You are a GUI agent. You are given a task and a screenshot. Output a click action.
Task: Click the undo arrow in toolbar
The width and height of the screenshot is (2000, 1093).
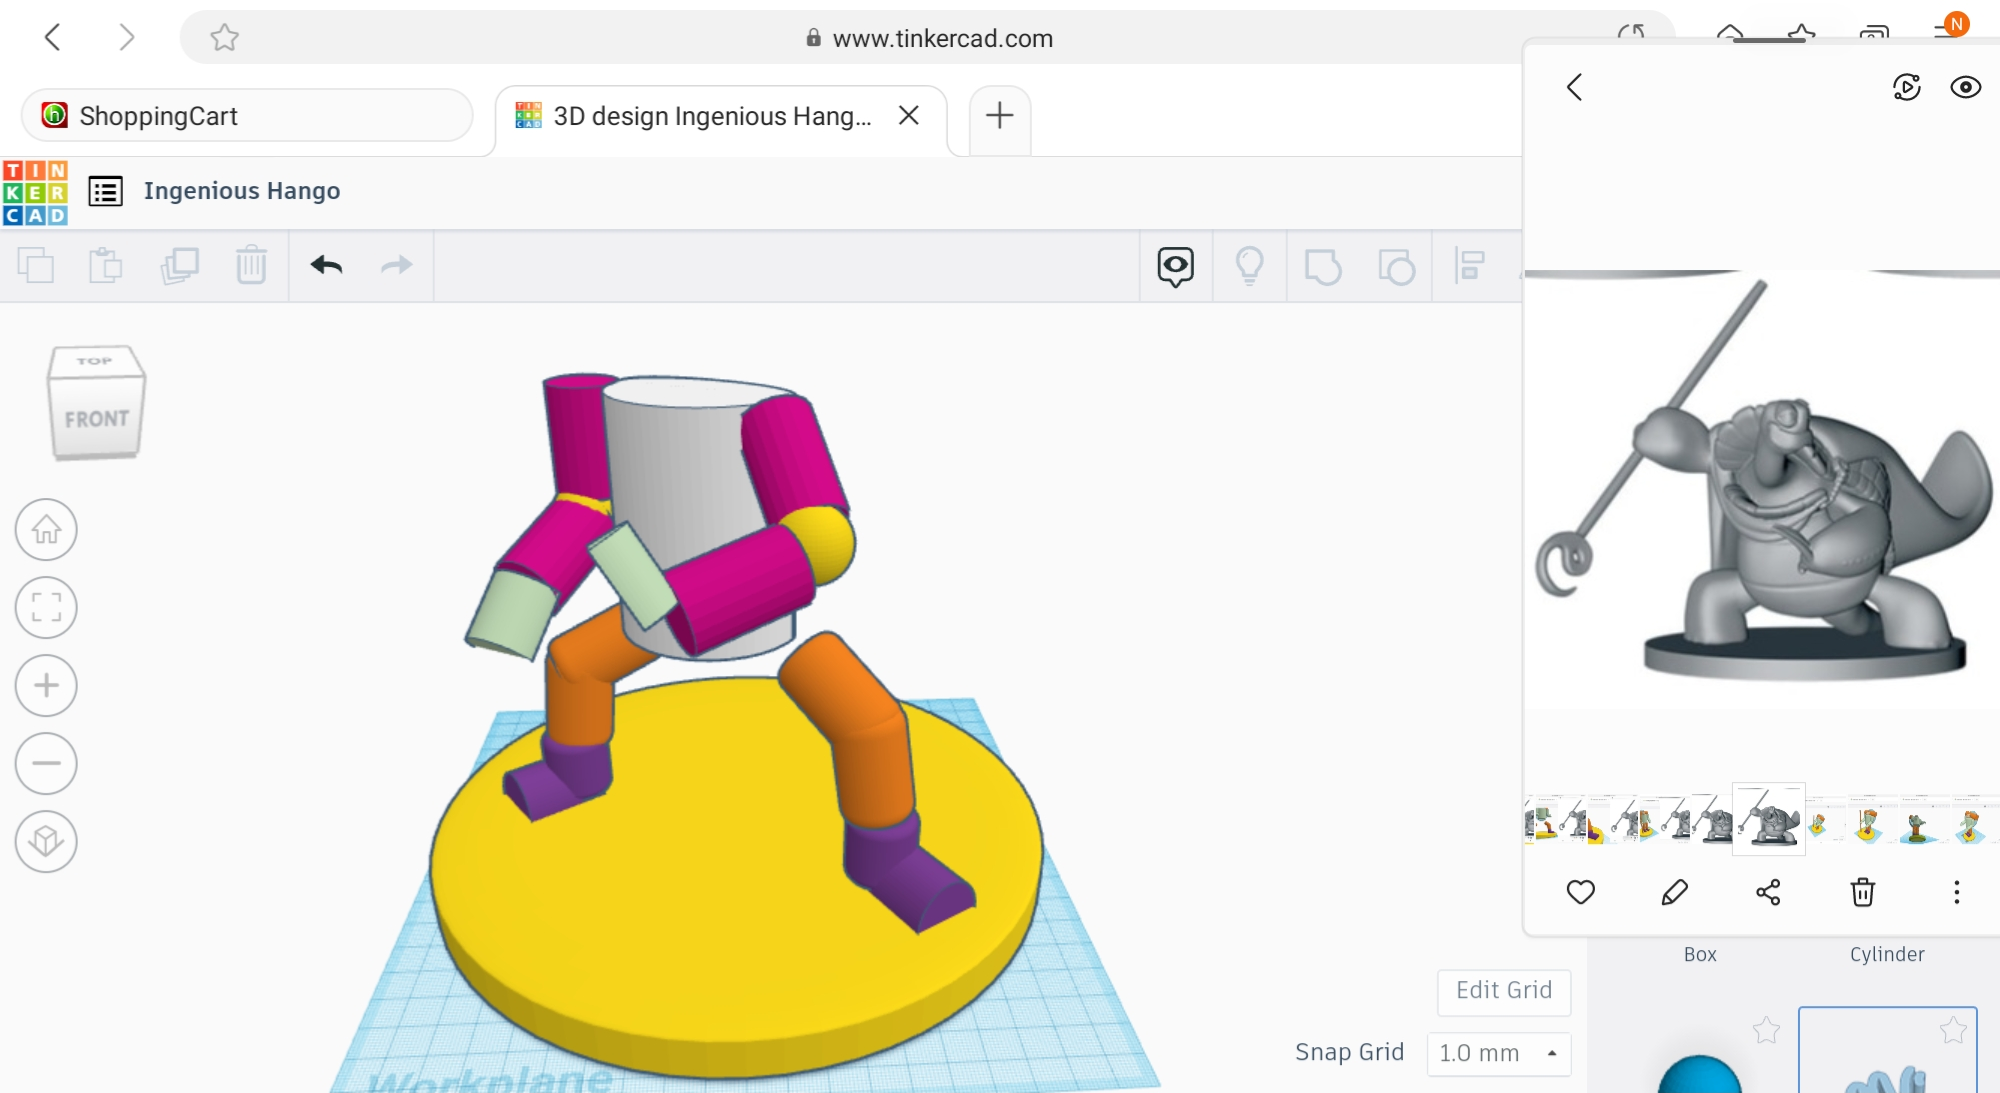point(326,265)
